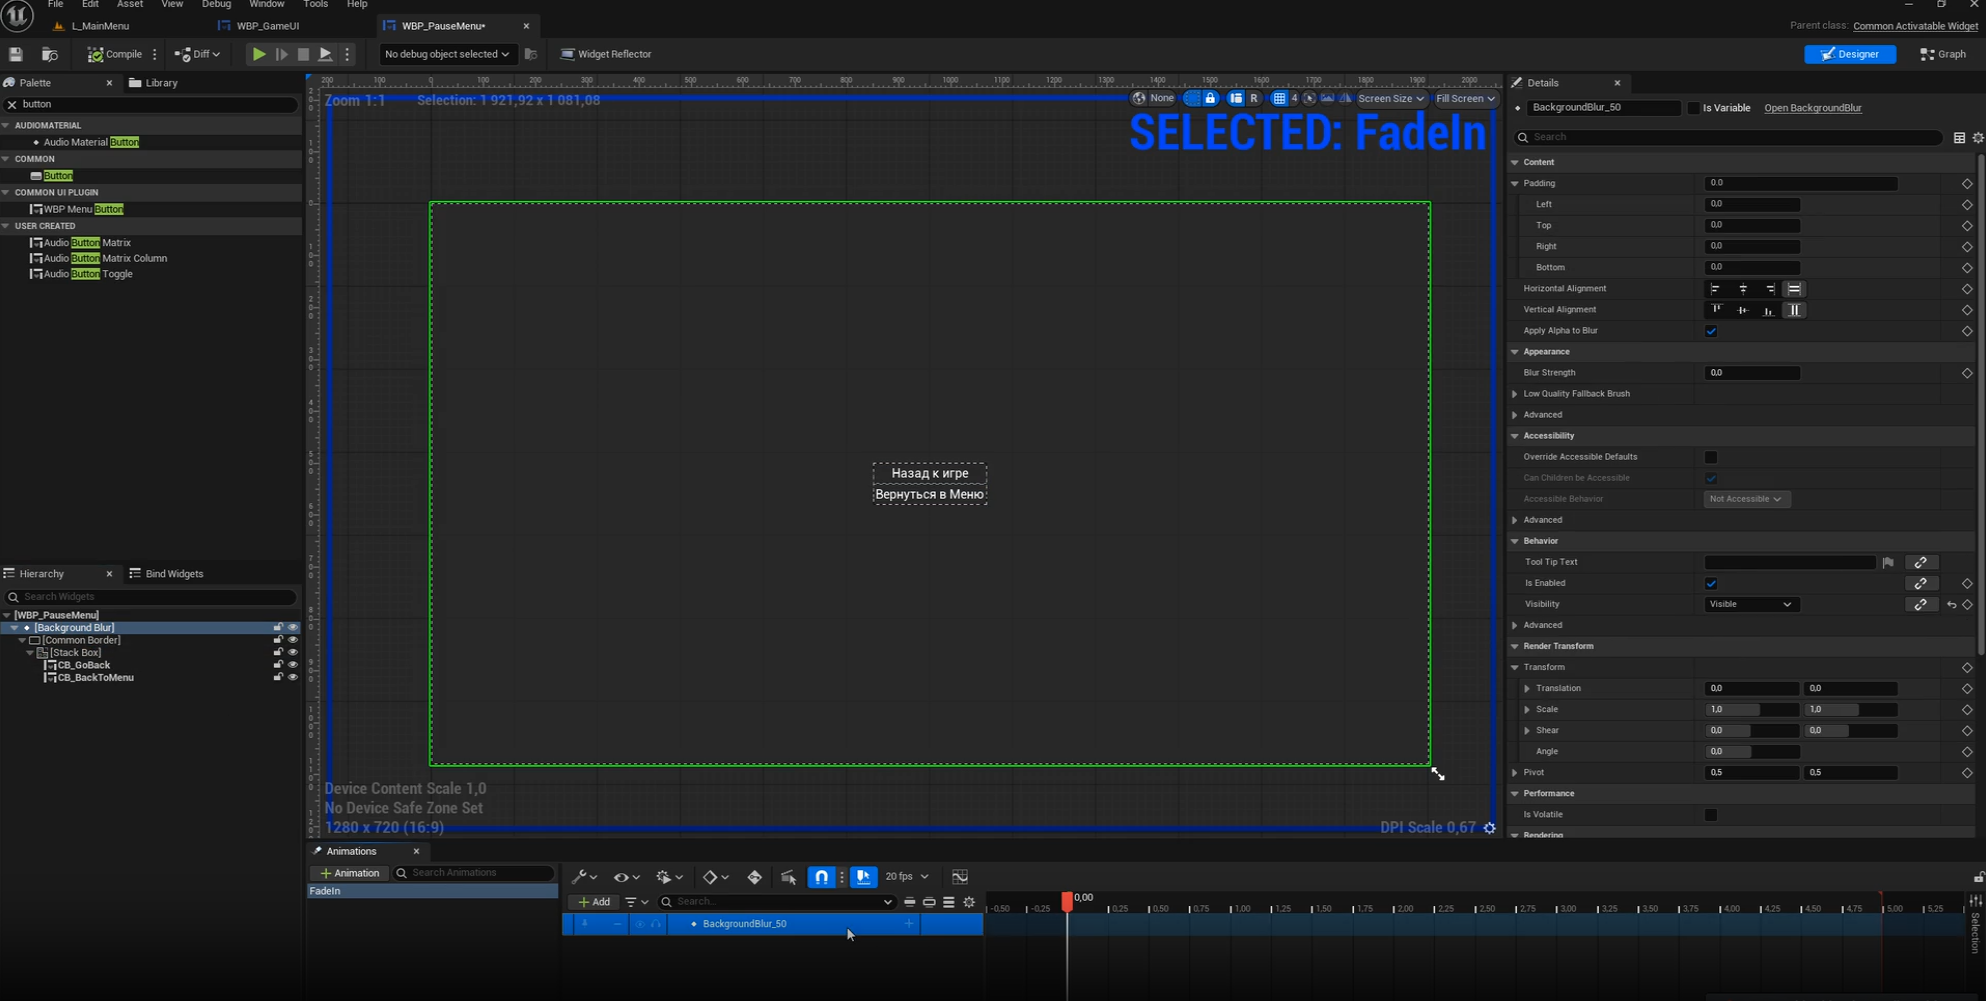Open the Debug menu
1986x1001 pixels.
click(x=216, y=5)
